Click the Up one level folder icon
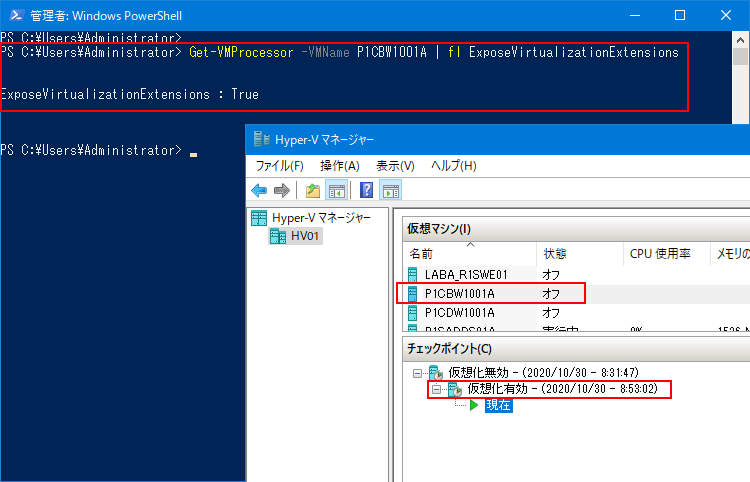750x482 pixels. pyautogui.click(x=313, y=190)
